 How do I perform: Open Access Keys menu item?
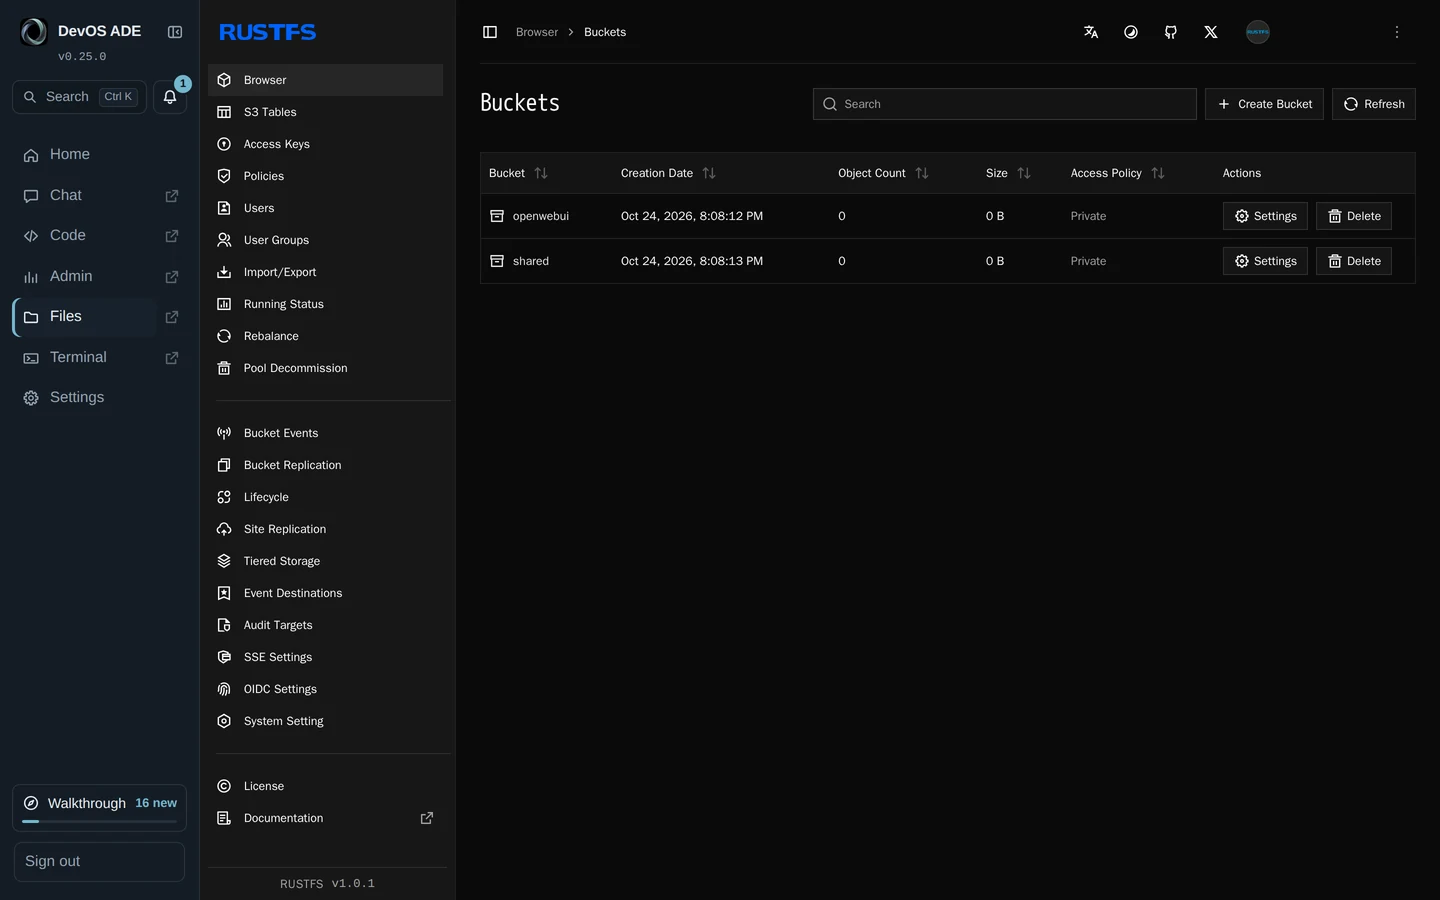tap(325, 144)
